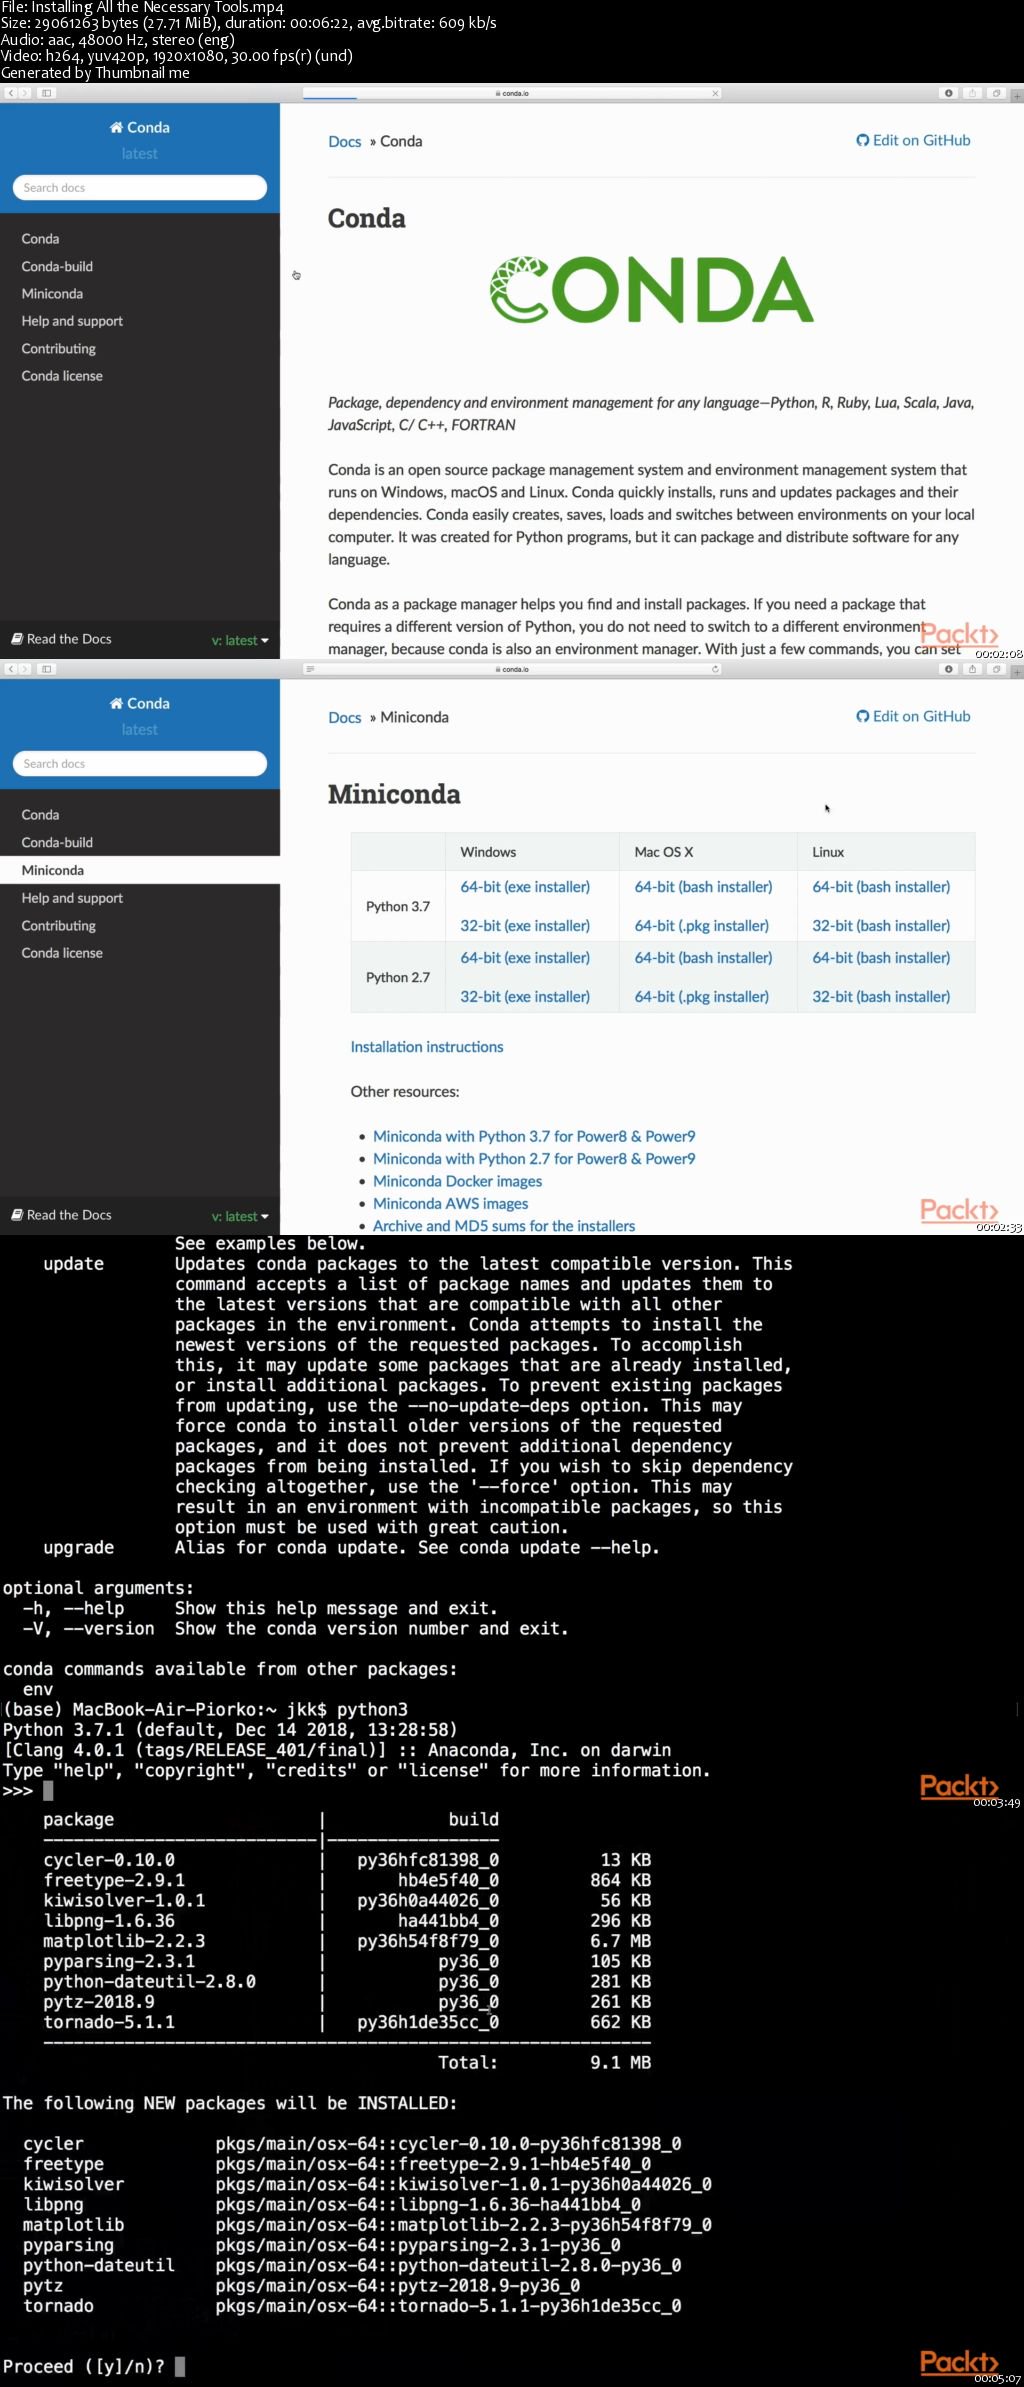1024x2387 pixels.
Task: Open the Miniconda AWS images link
Action: (x=450, y=1204)
